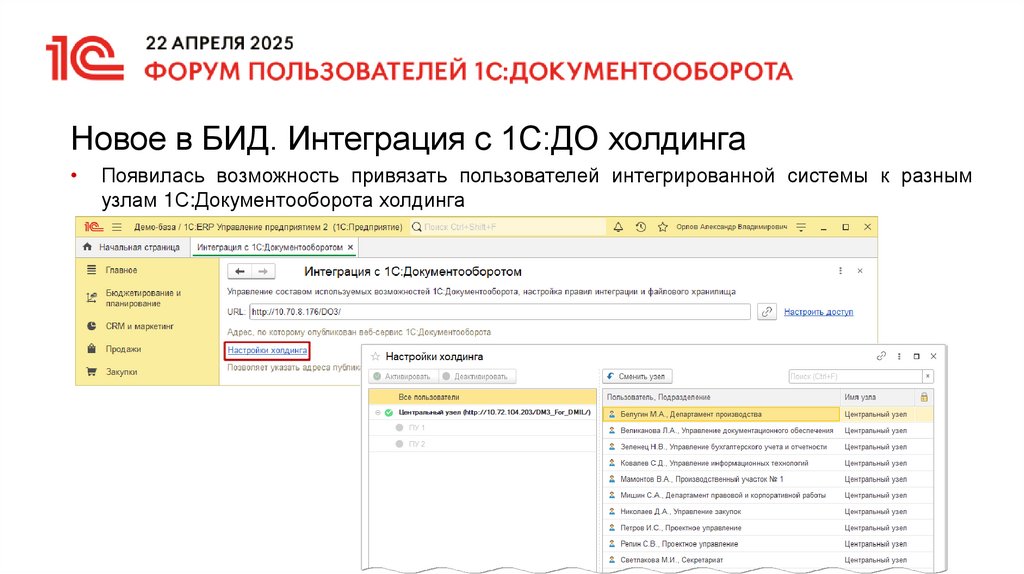This screenshot has height=574, width=1024.
Task: Click the Сменить узел button
Action: click(x=637, y=377)
